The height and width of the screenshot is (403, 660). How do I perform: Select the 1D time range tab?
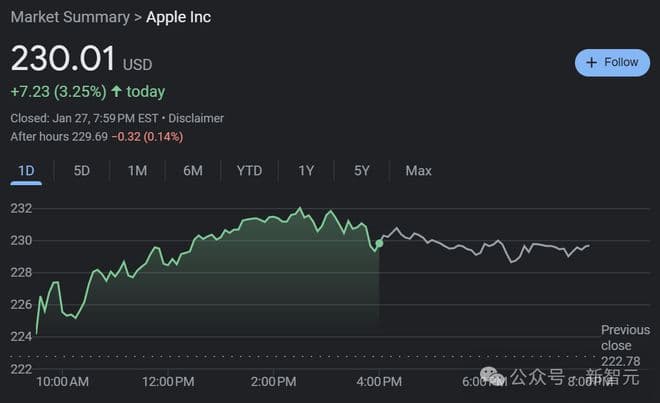tap(26, 171)
